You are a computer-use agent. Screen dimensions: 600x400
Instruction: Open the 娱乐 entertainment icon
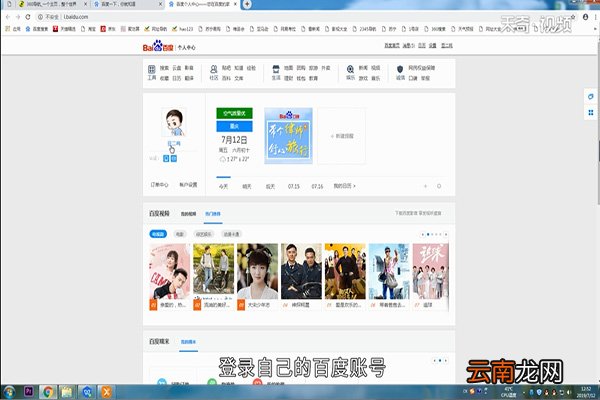pyautogui.click(x=350, y=69)
